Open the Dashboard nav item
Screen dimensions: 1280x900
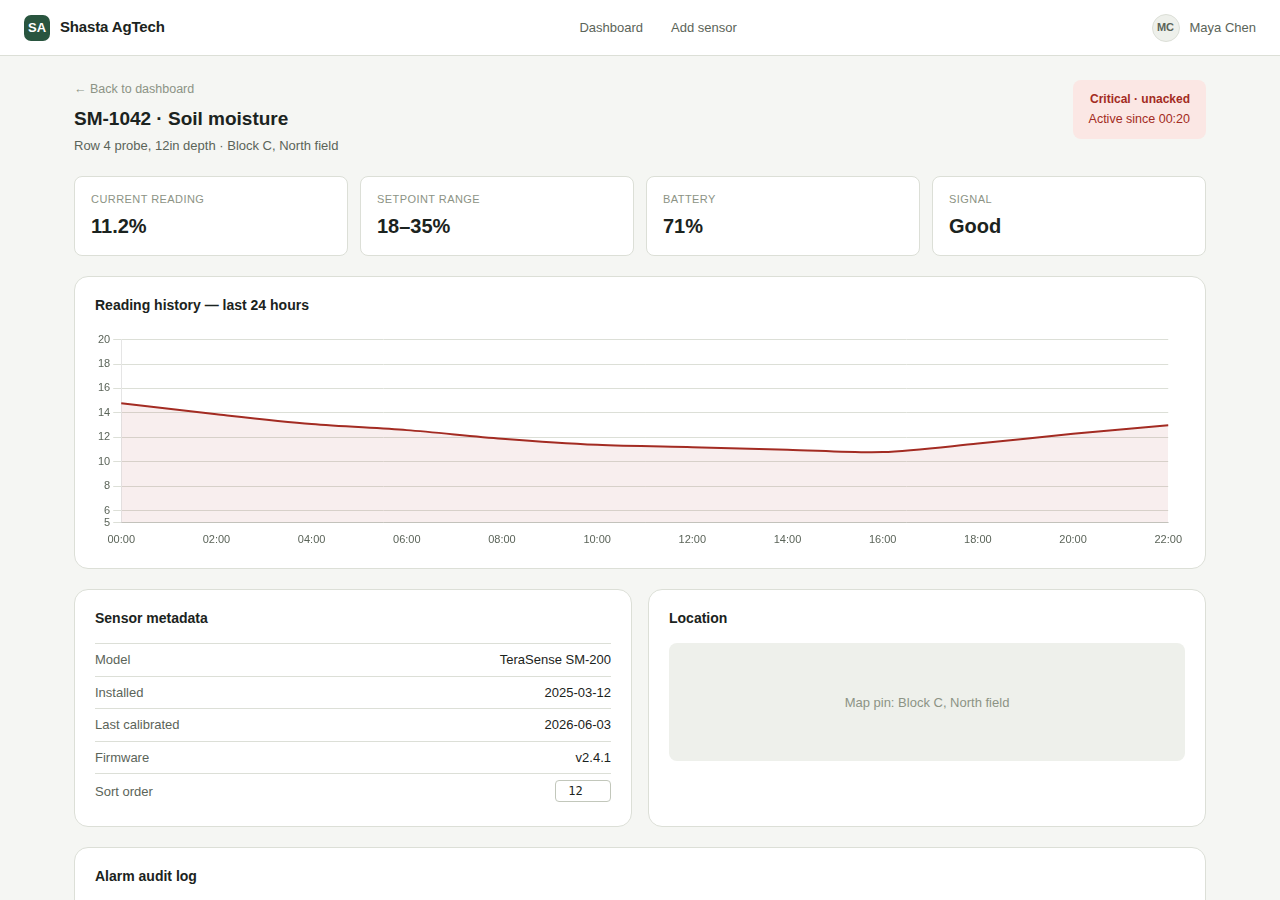tap(611, 28)
